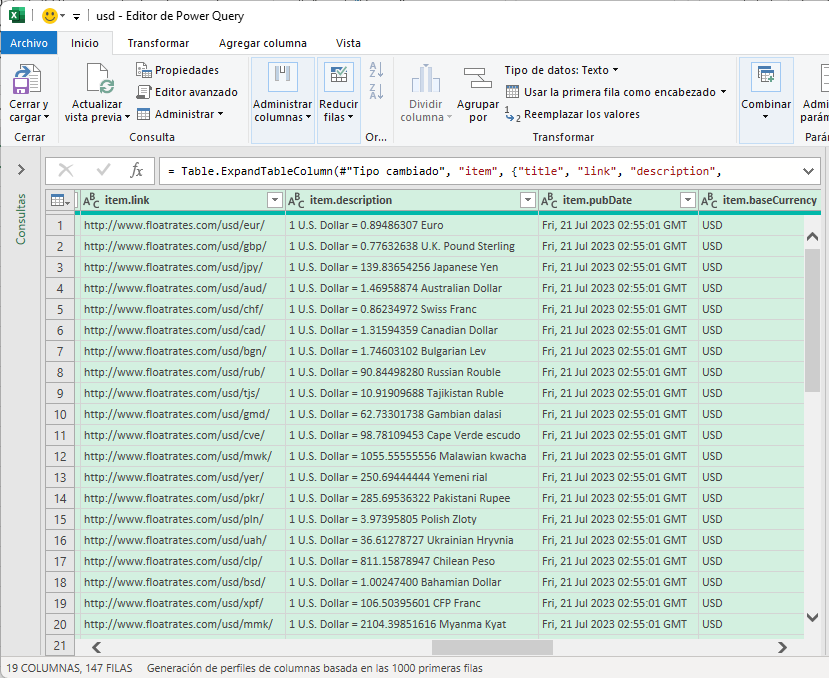Viewport: 829px width, 678px height.
Task: Select the Polish Zloty description cell
Action: [x=412, y=519]
